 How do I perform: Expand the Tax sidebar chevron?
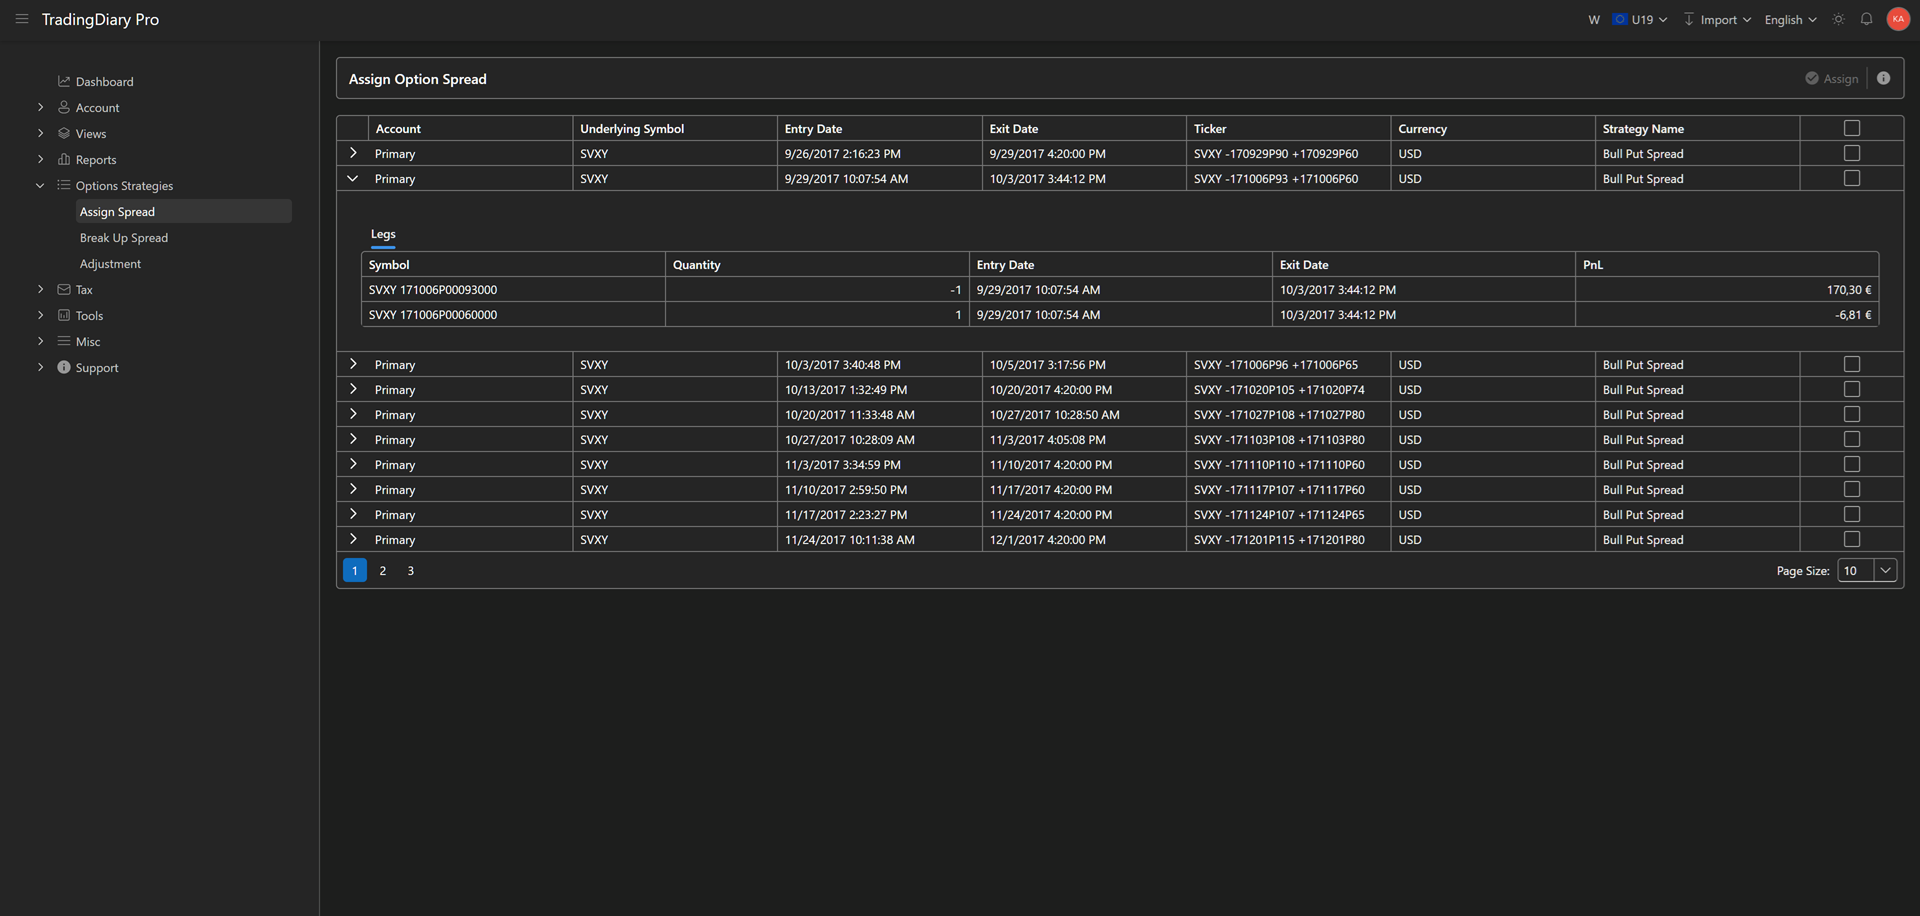point(40,289)
